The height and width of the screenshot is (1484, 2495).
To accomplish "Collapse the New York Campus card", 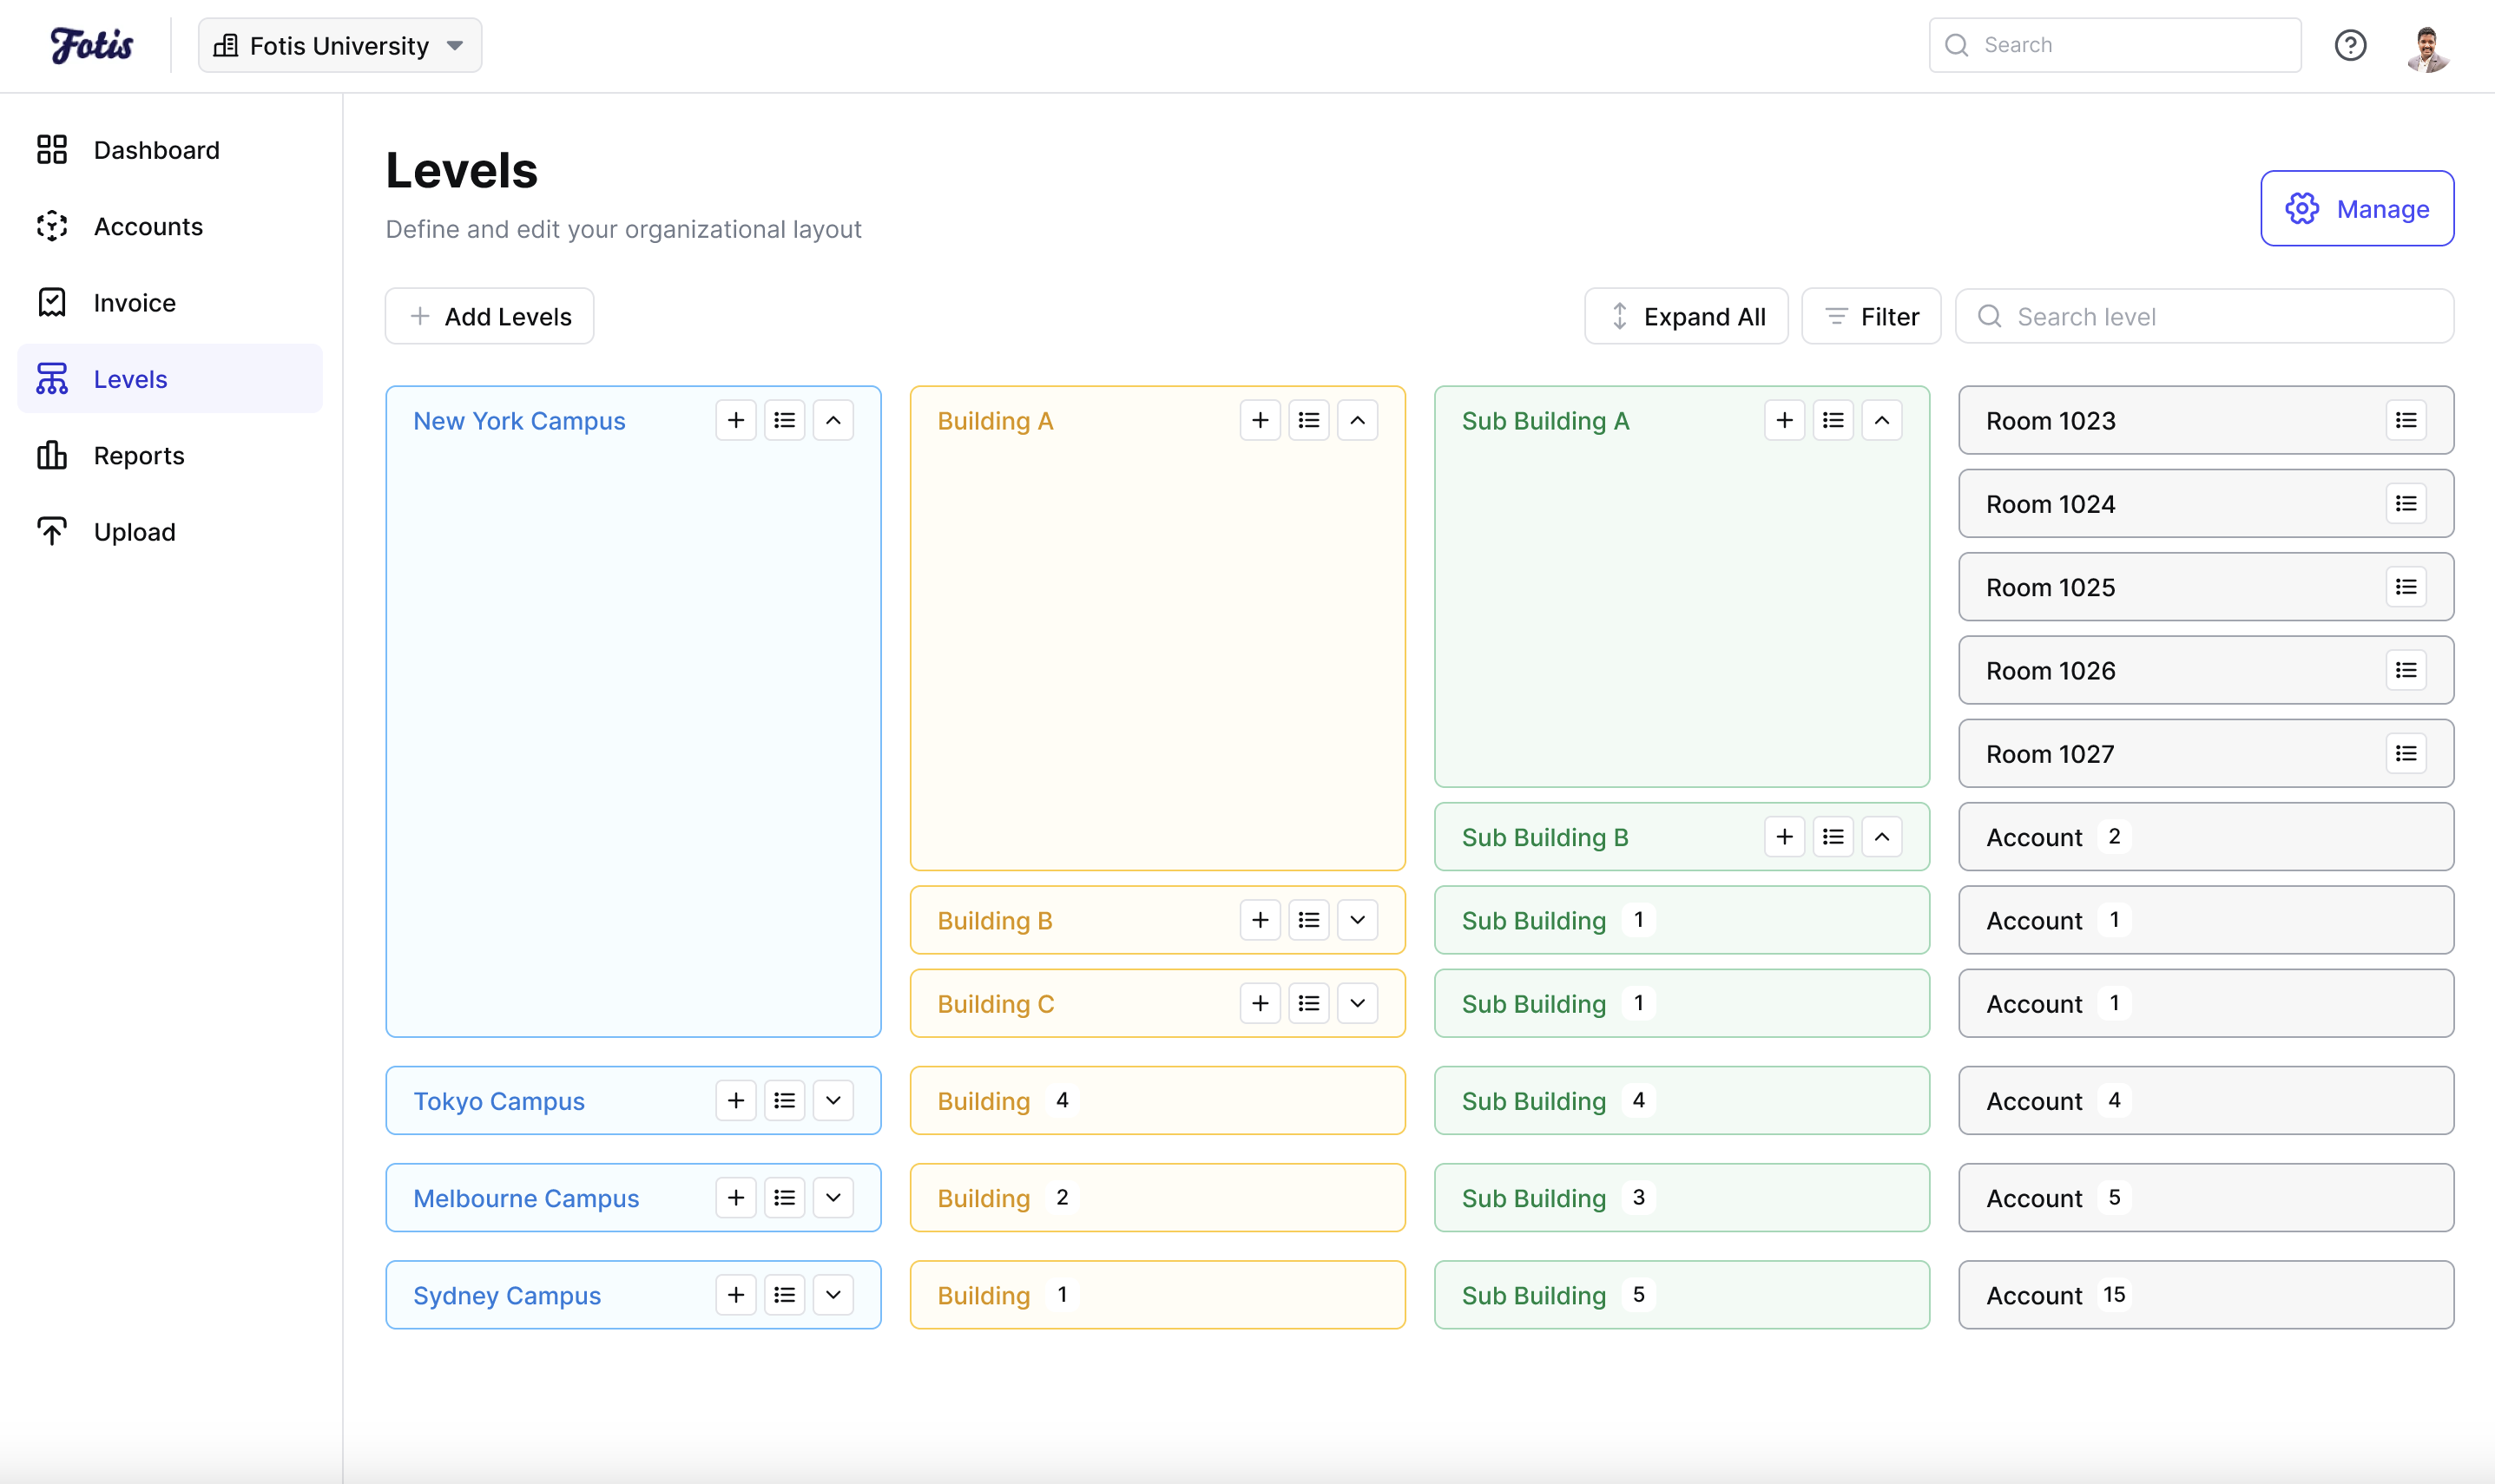I will [x=833, y=420].
